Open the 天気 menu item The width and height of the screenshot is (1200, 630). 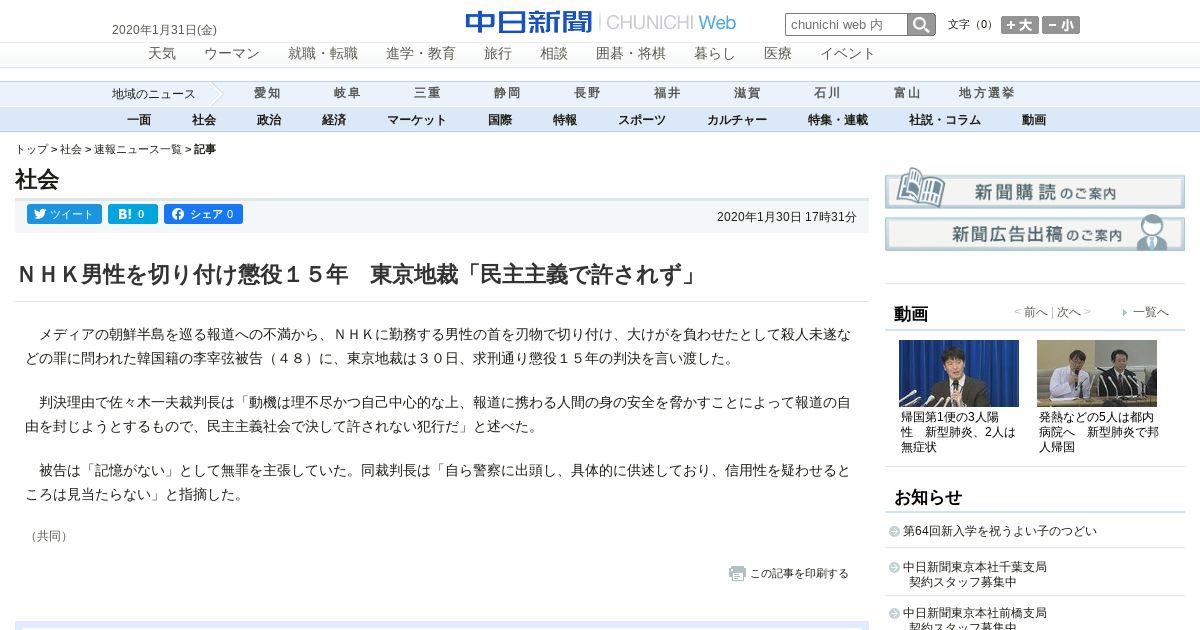162,54
